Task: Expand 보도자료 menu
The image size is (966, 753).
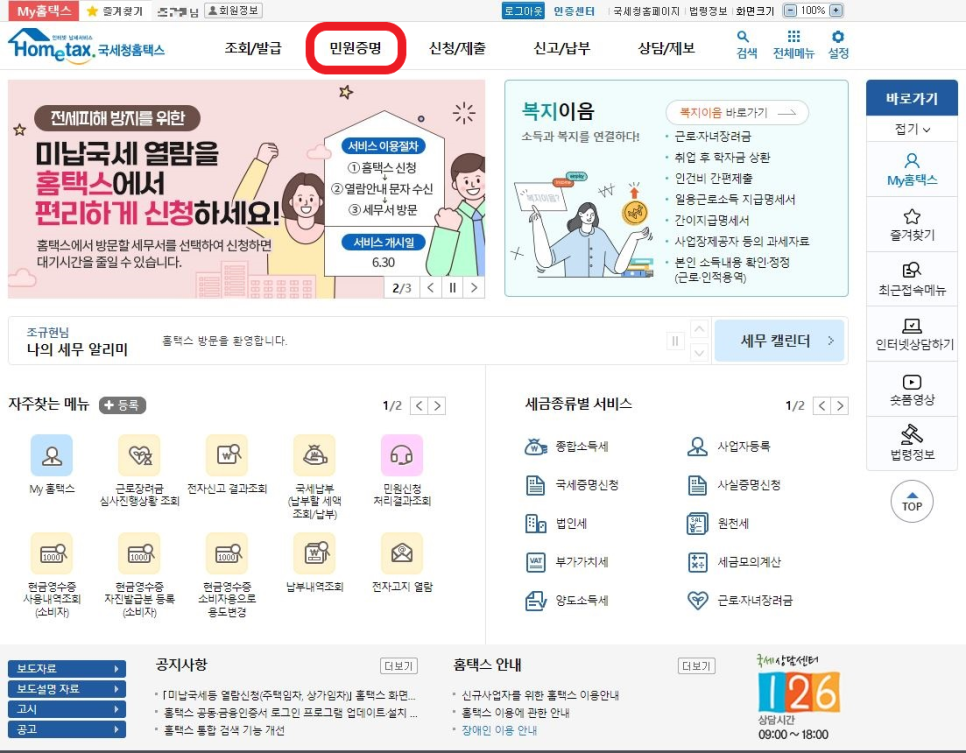Action: (67, 669)
